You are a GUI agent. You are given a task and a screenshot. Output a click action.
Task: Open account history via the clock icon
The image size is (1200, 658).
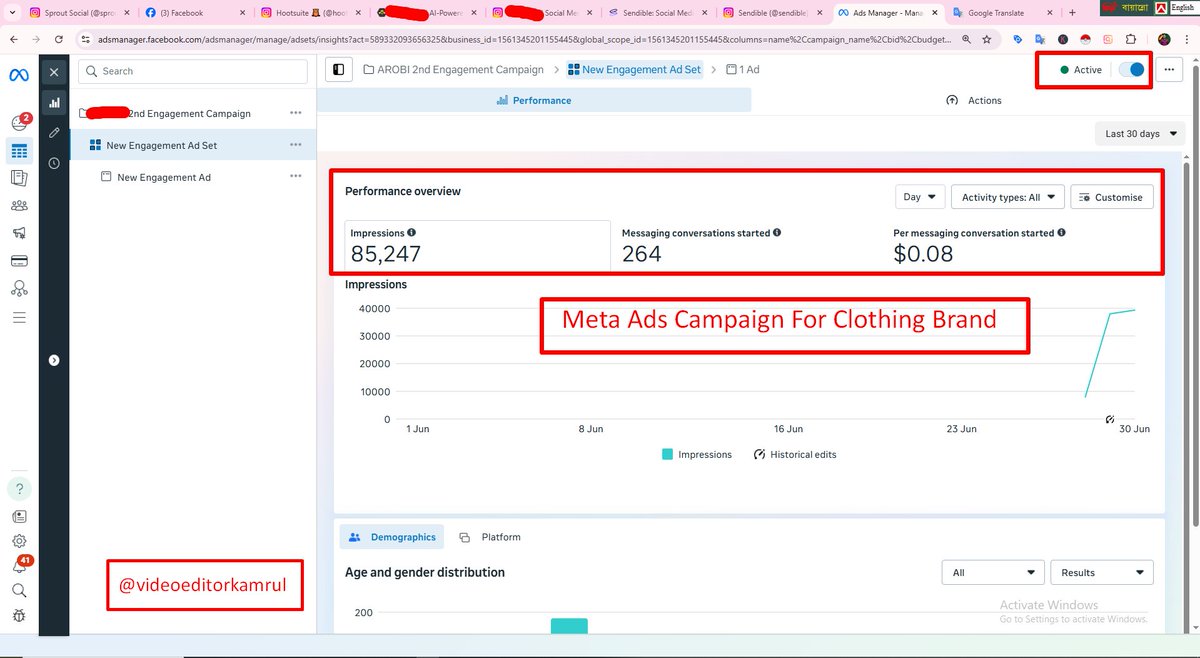click(54, 163)
